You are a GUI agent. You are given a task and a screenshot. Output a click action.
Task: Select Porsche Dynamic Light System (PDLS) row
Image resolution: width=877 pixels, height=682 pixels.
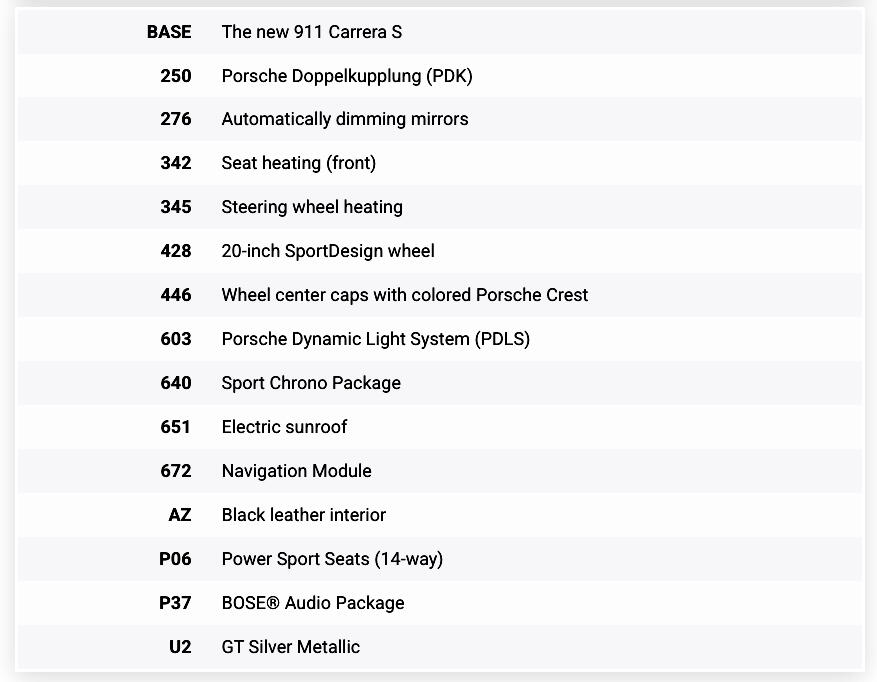click(x=376, y=339)
